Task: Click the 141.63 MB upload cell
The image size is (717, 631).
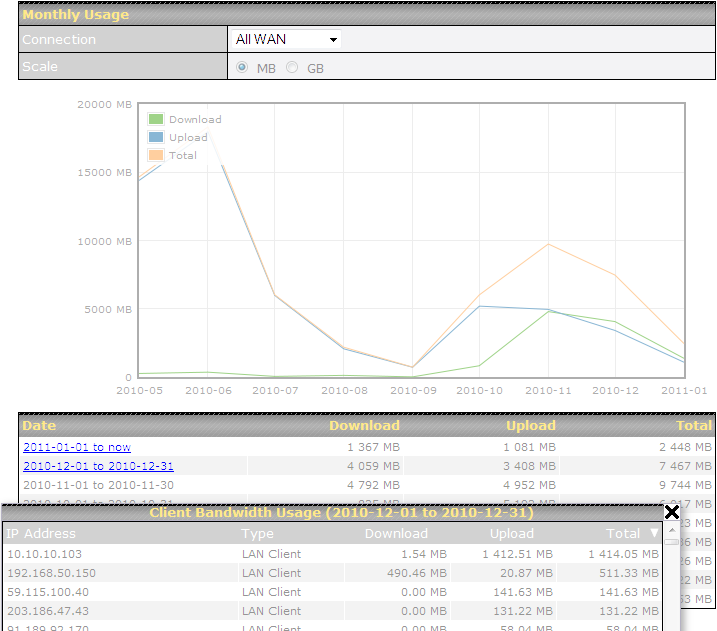Action: [523, 592]
